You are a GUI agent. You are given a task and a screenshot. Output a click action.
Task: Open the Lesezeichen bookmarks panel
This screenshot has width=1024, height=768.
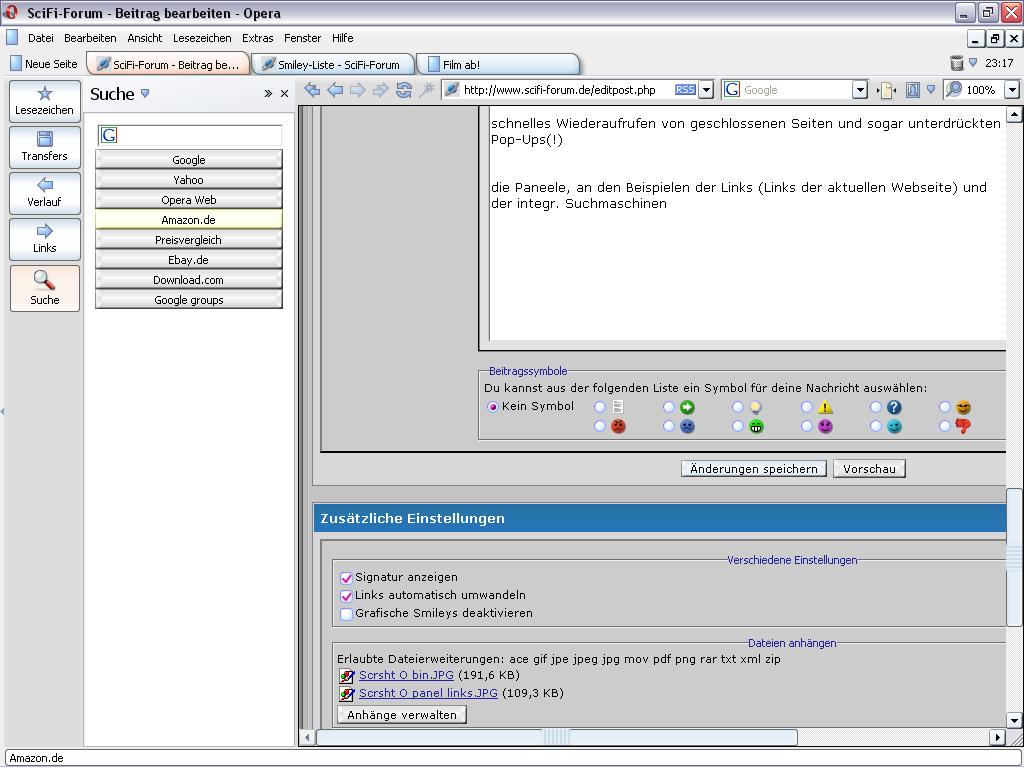tap(45, 101)
